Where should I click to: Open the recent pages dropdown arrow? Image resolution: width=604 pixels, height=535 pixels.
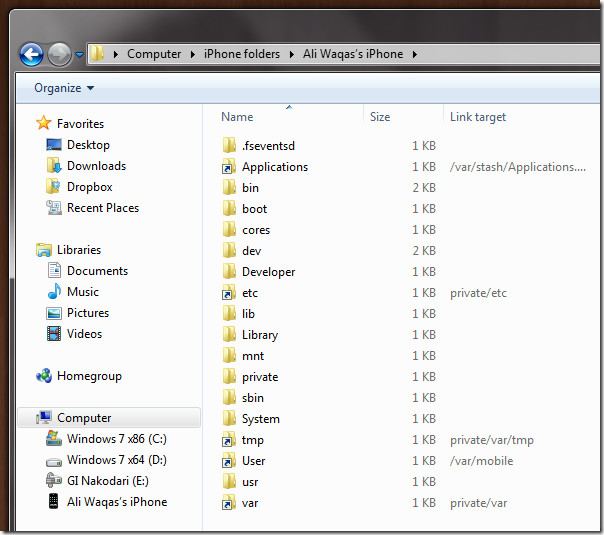coord(79,55)
